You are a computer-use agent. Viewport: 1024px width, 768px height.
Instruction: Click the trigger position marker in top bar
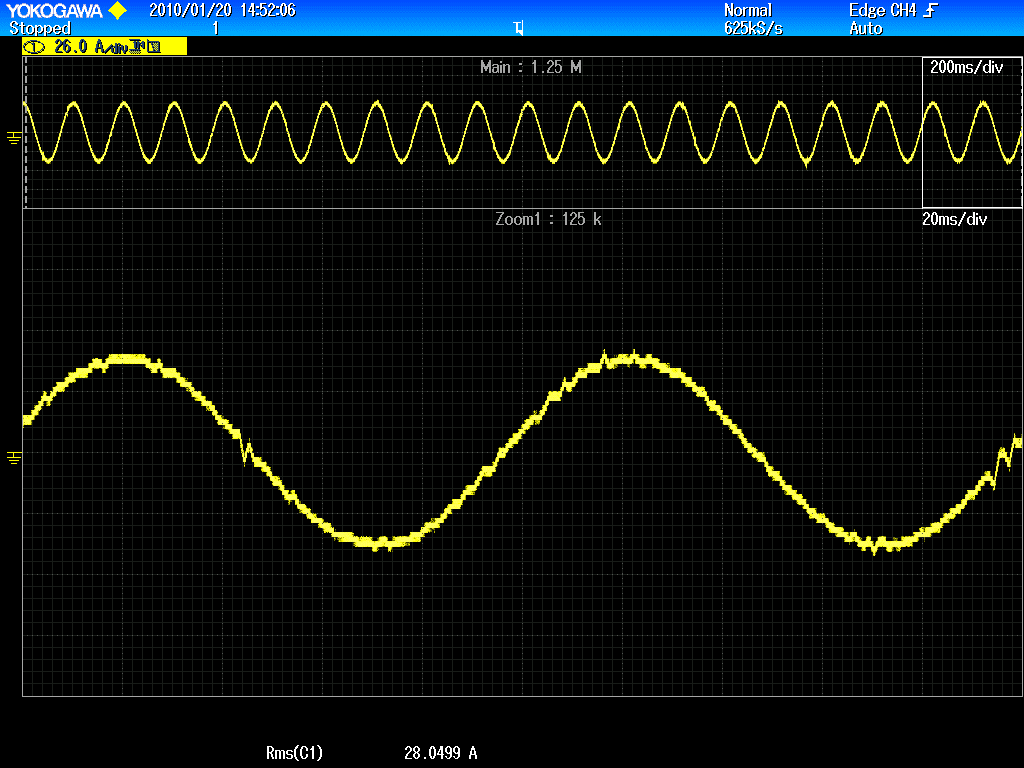(518, 28)
